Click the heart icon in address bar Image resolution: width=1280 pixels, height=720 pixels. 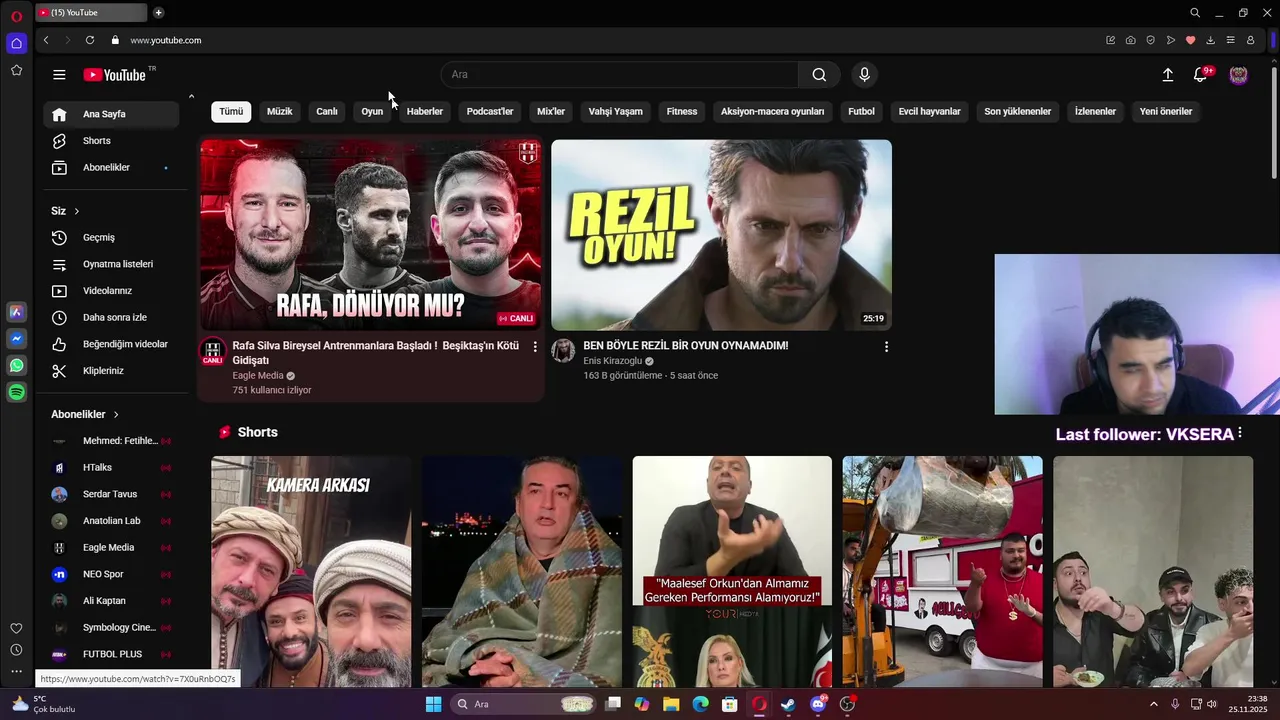click(1190, 40)
